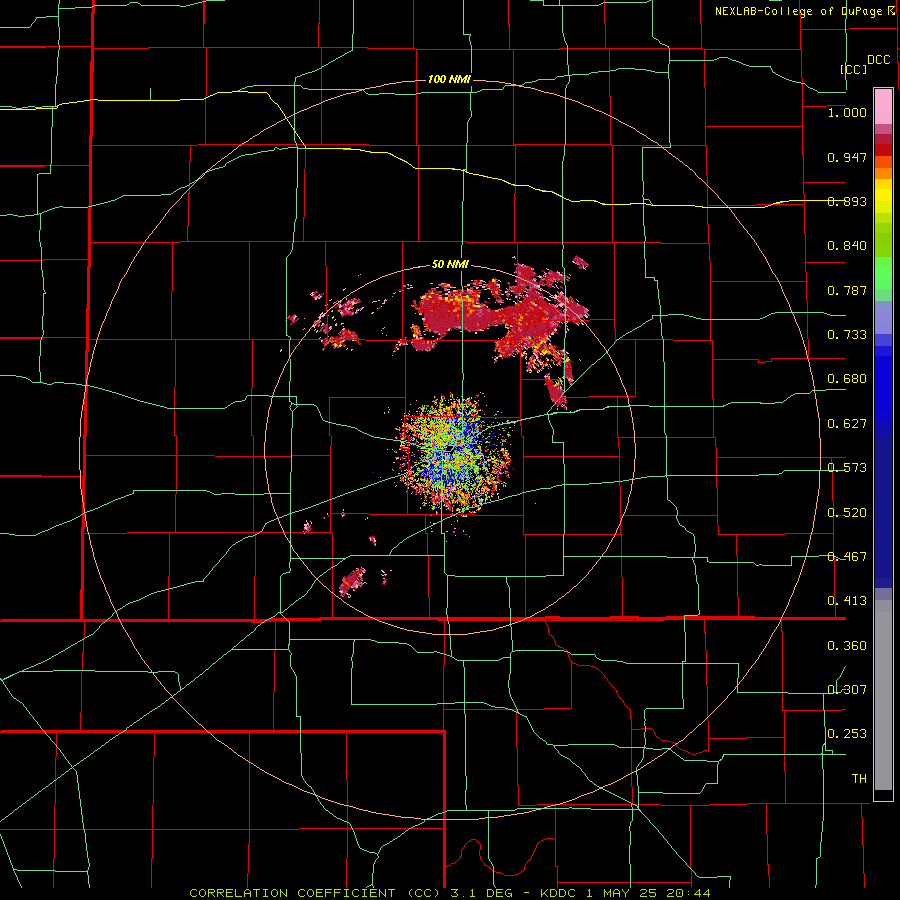900x900 pixels.
Task: Click the 0.360 value on the color scale
Action: click(847, 646)
